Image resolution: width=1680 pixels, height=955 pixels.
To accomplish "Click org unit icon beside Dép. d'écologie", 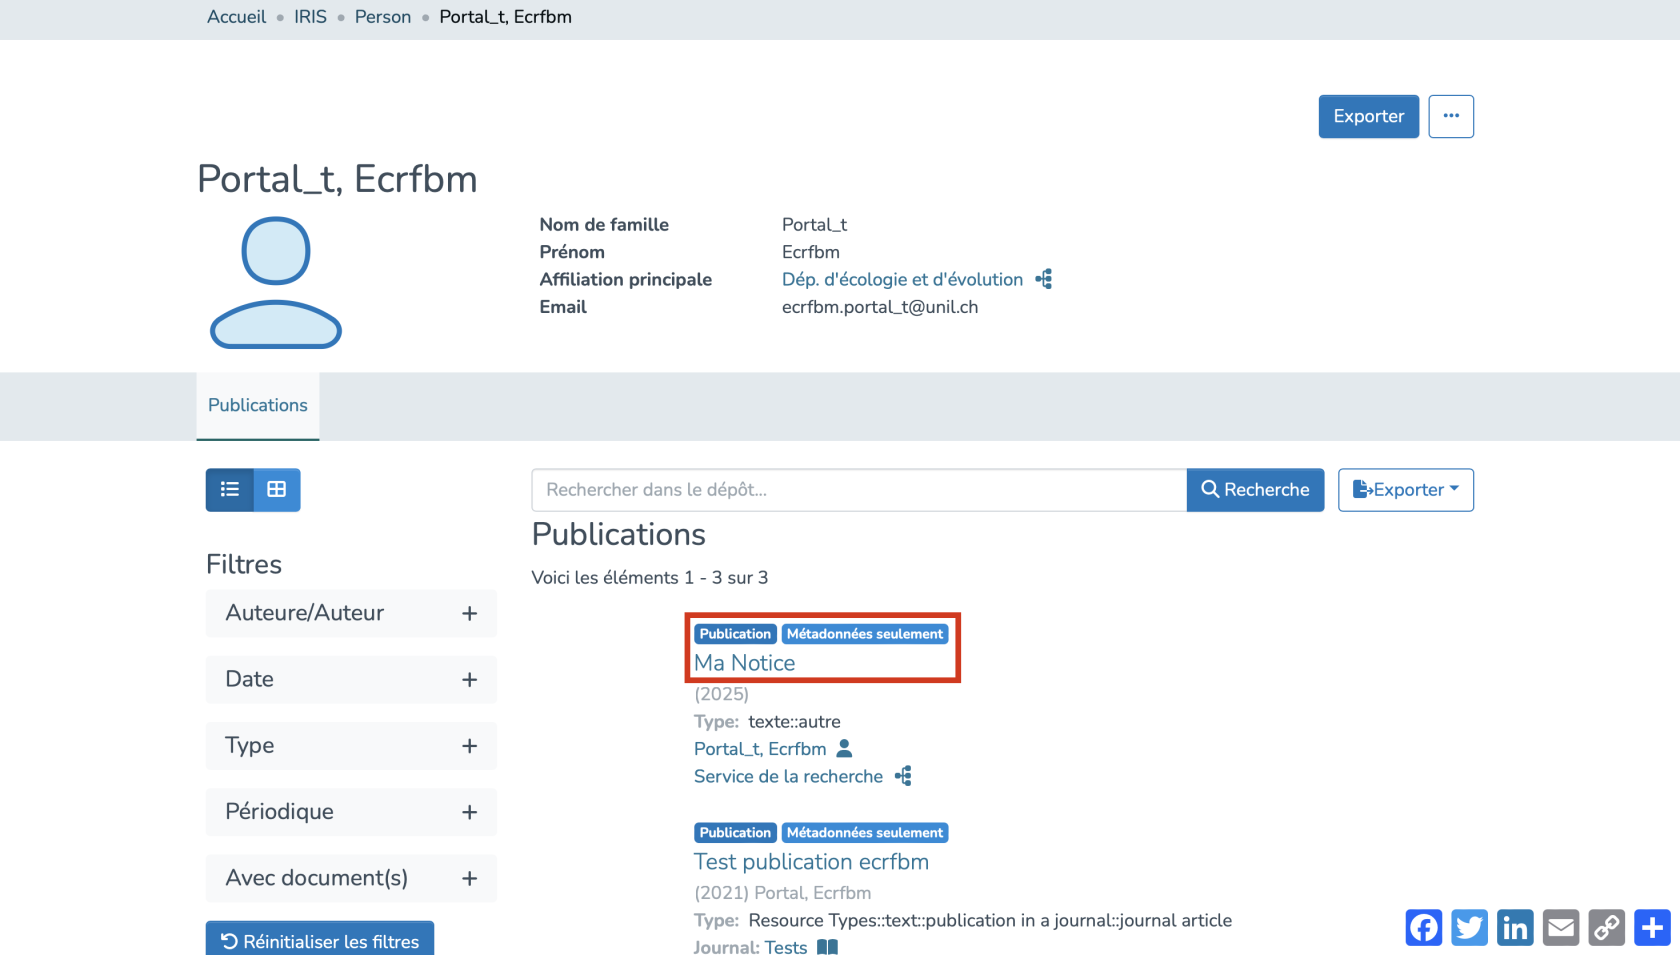I will click(x=1044, y=279).
